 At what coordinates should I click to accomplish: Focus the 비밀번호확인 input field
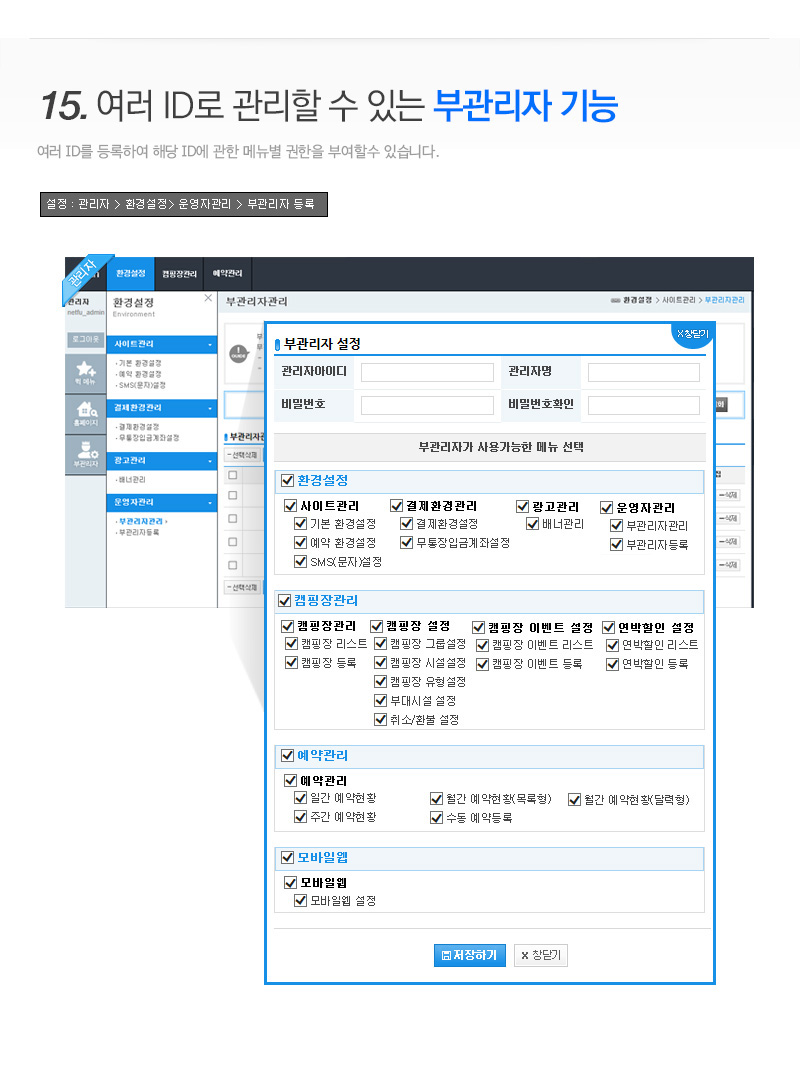click(643, 405)
